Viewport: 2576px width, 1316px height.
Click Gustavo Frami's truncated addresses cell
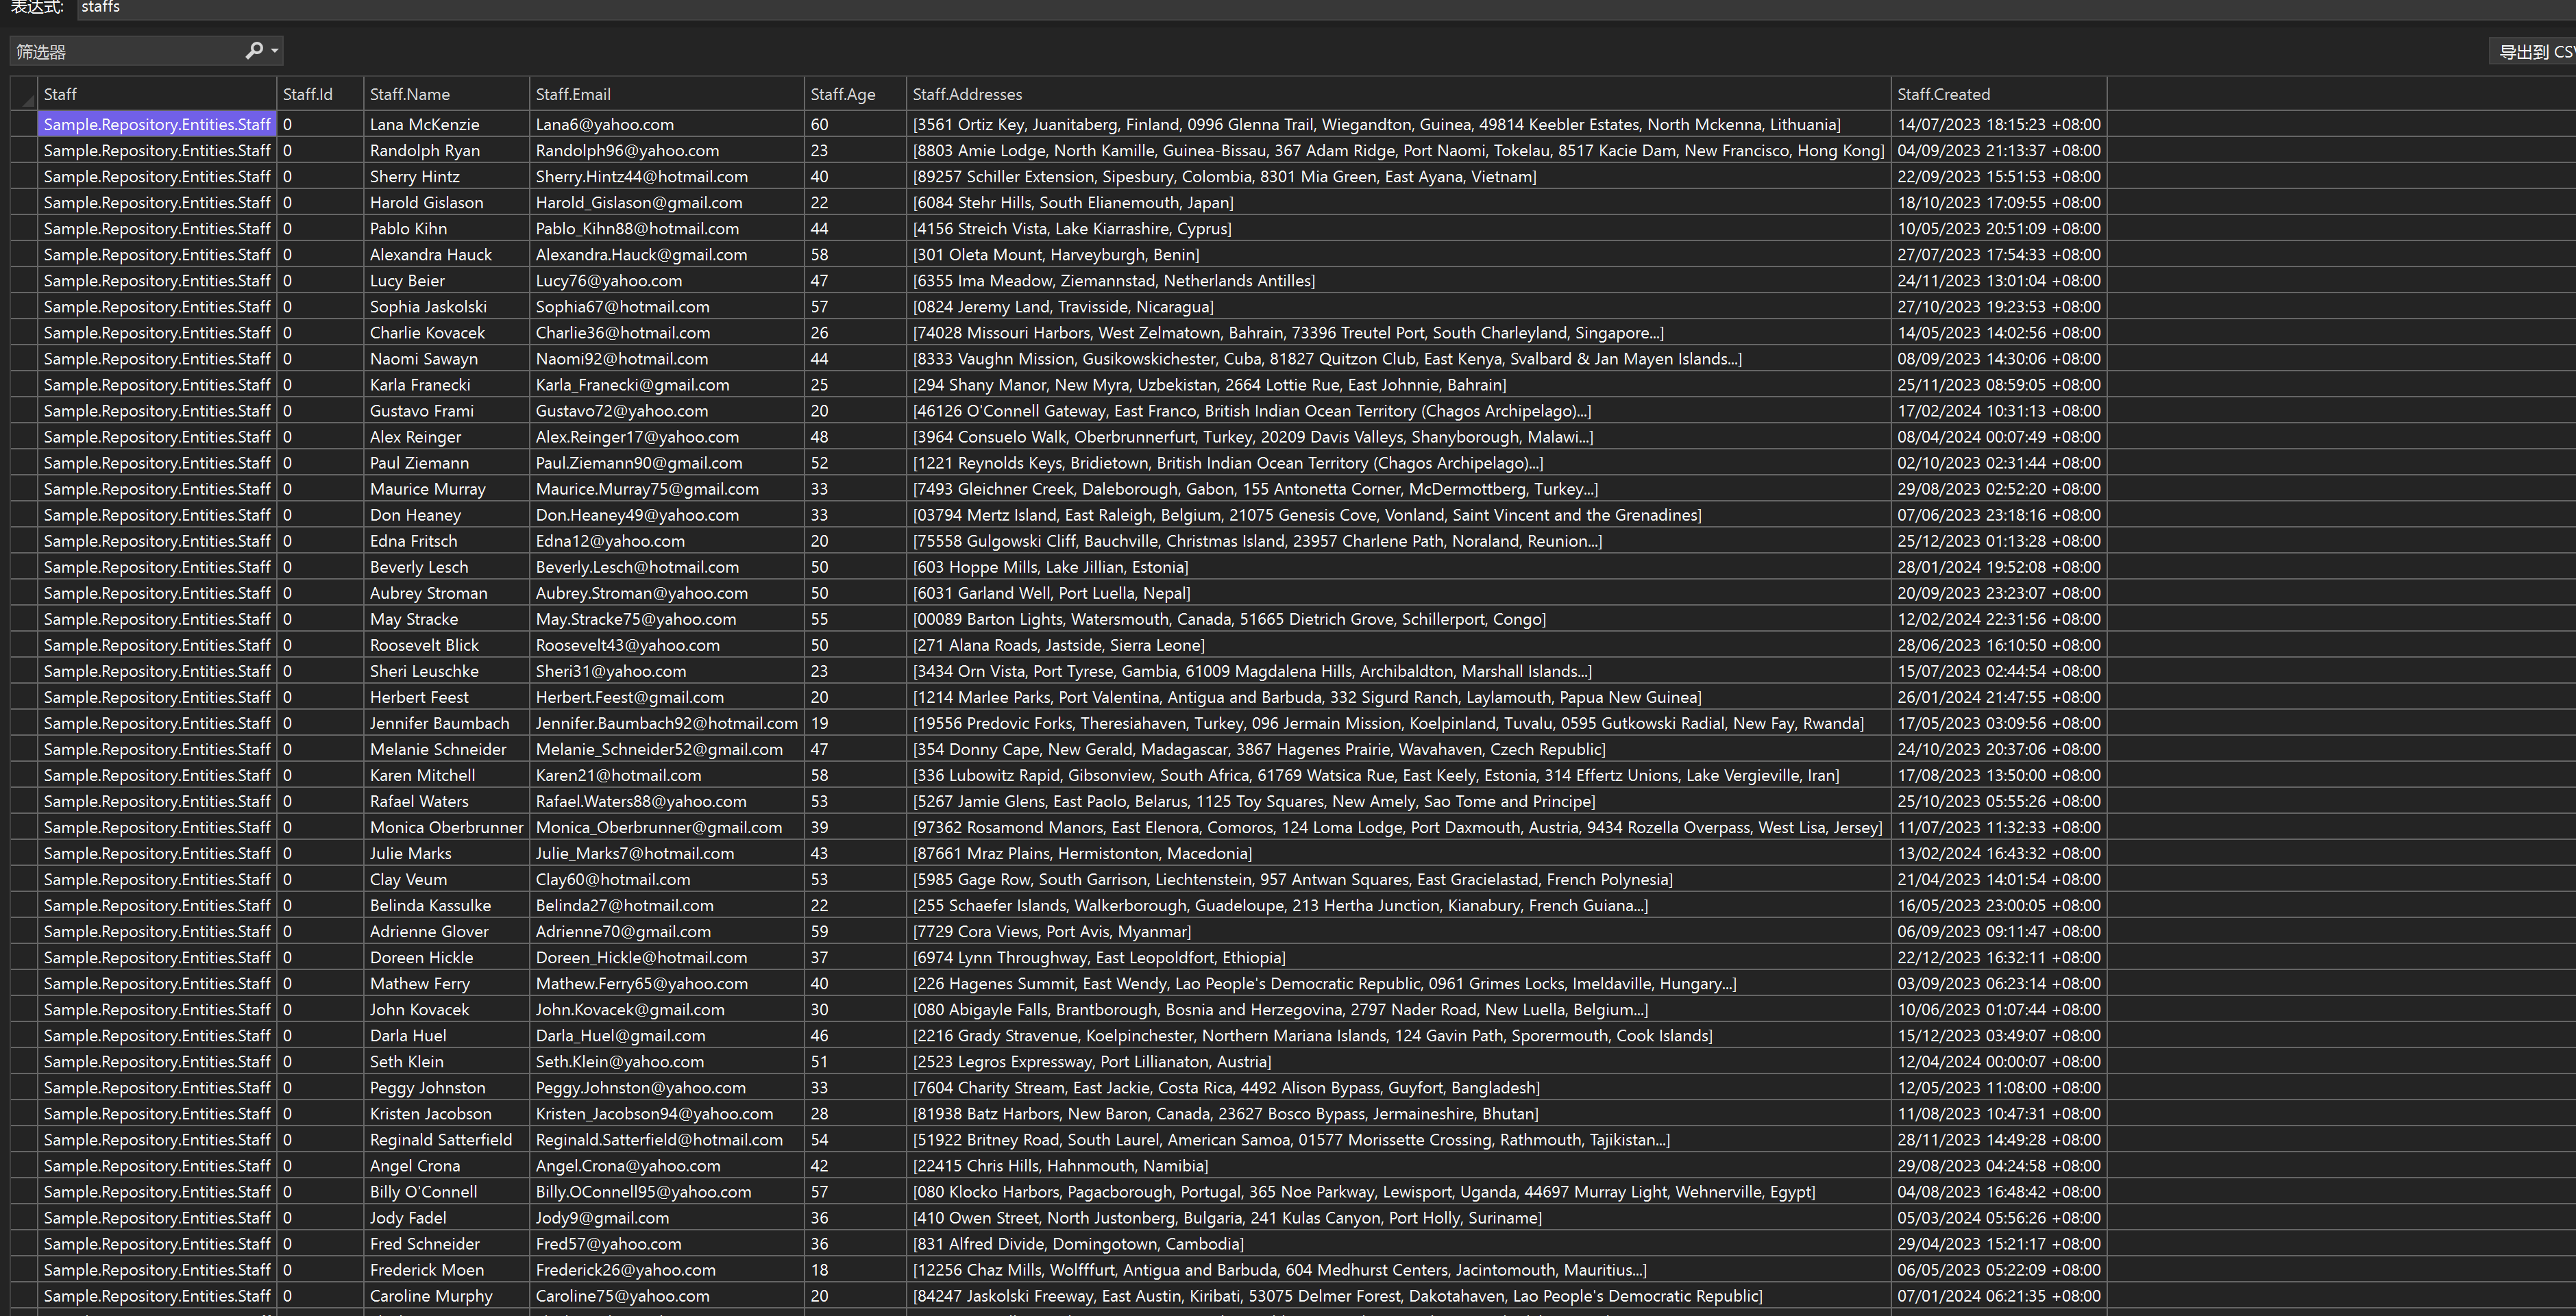pyautogui.click(x=1398, y=410)
